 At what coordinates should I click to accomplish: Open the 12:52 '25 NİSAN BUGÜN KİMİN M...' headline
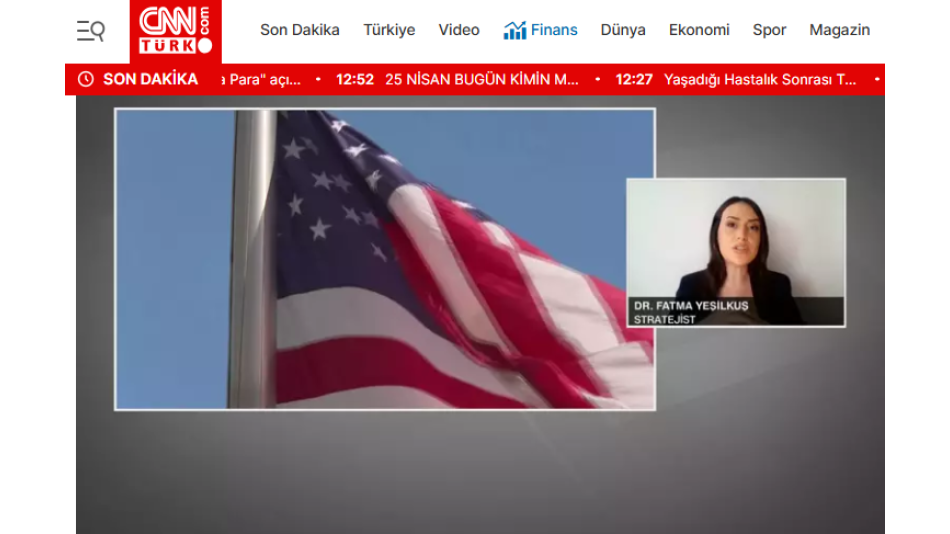[x=457, y=79]
